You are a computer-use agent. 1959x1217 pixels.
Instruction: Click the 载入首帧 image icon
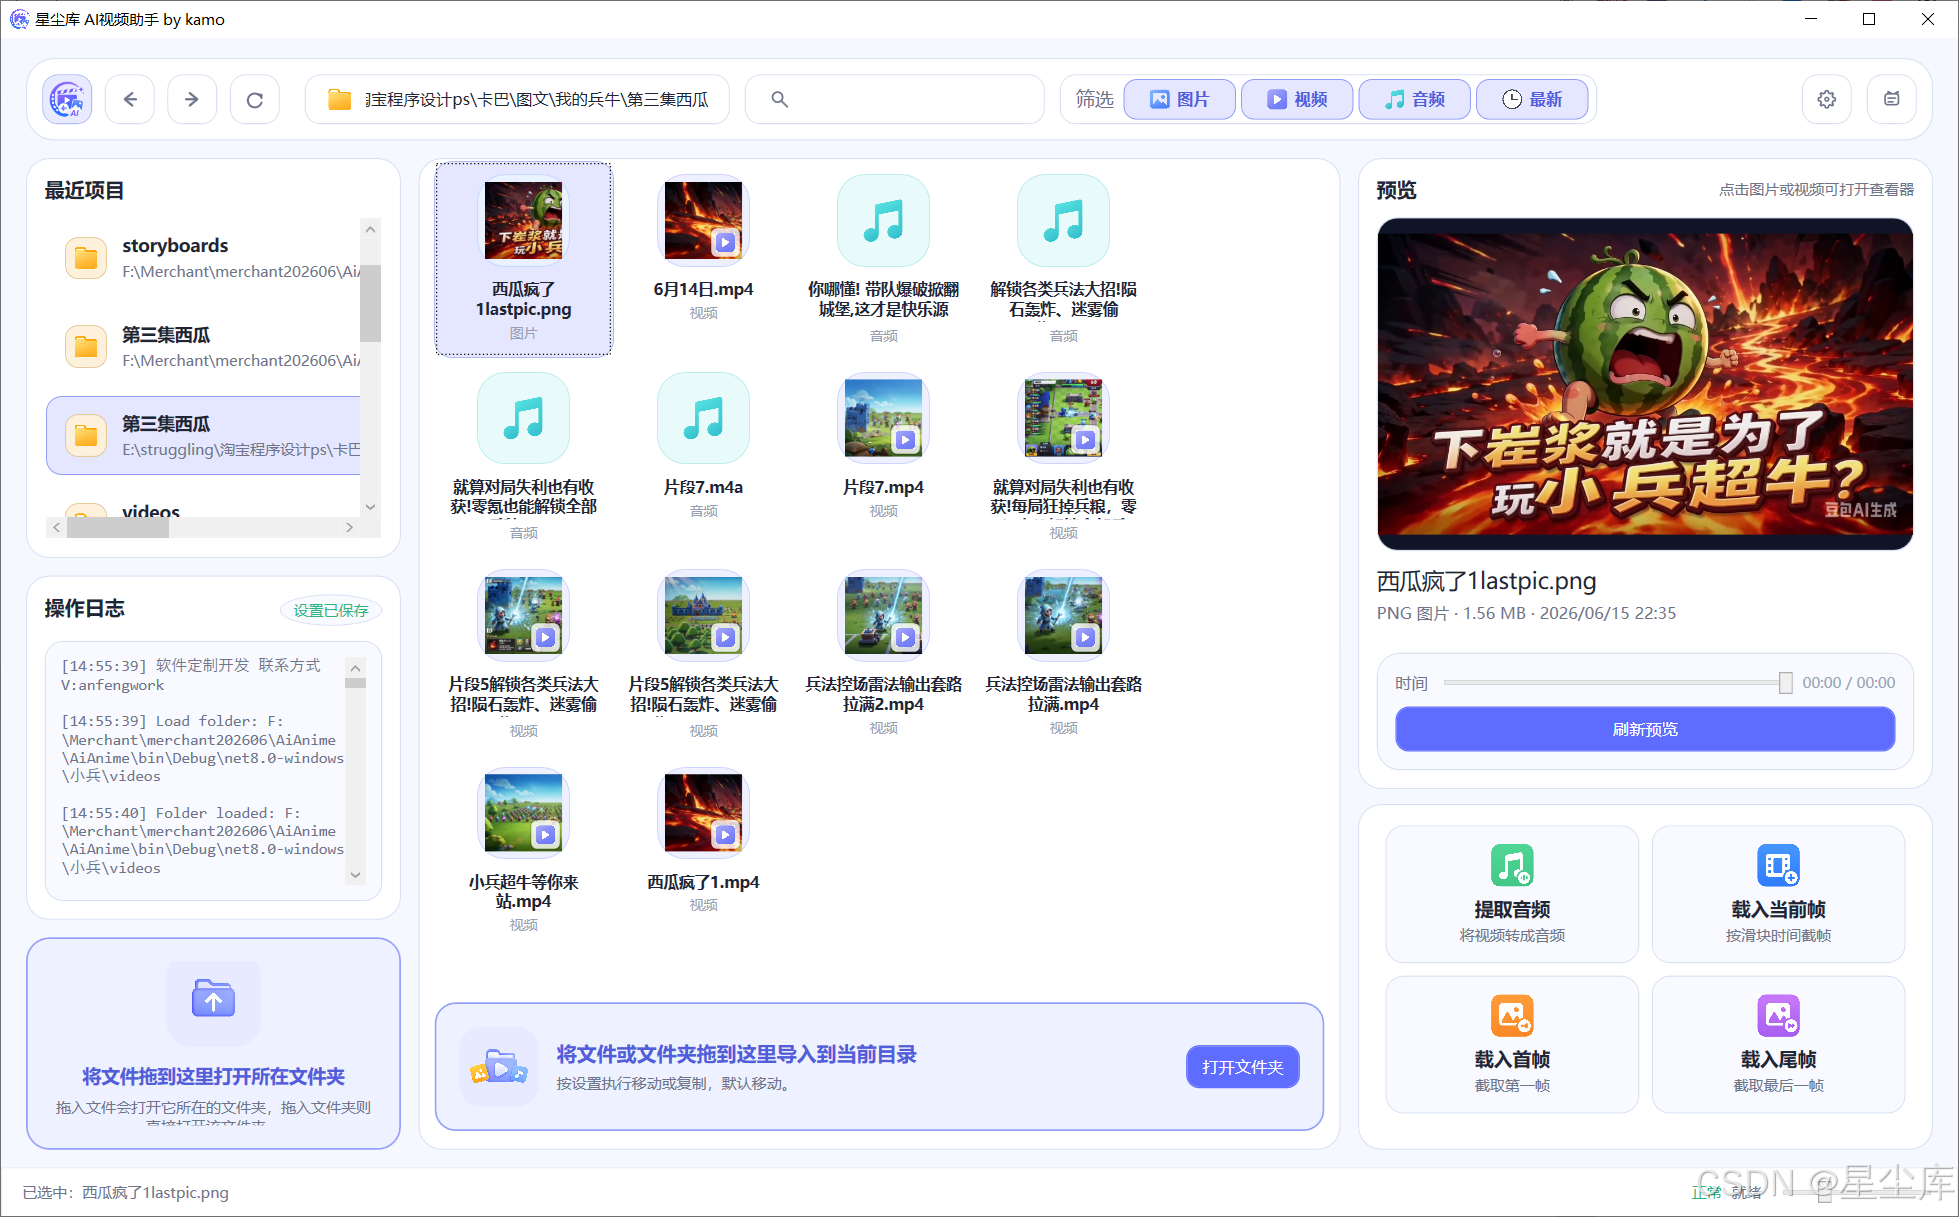[1512, 1016]
